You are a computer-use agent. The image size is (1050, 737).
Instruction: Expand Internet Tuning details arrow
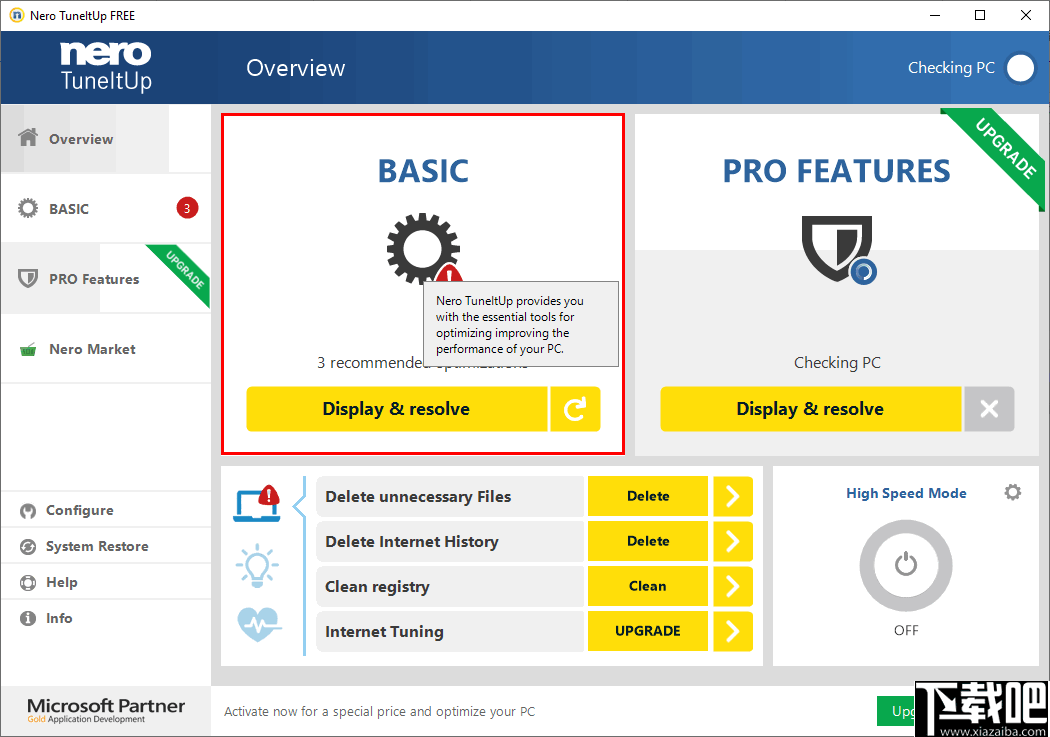[x=733, y=631]
